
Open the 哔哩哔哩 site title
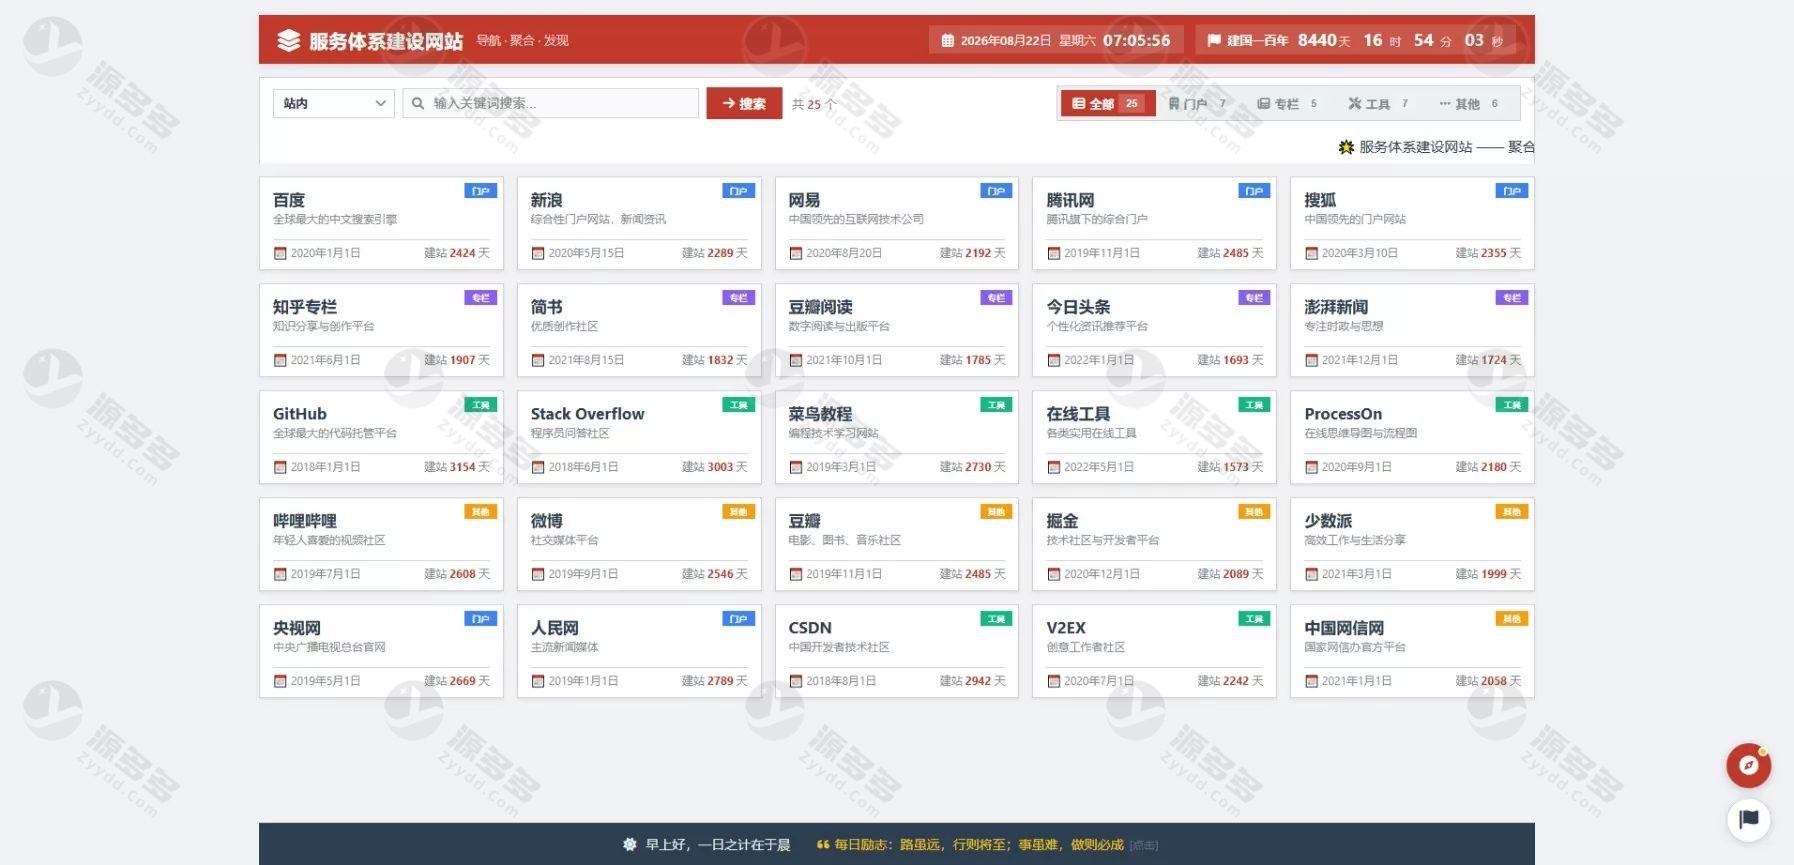coord(305,521)
